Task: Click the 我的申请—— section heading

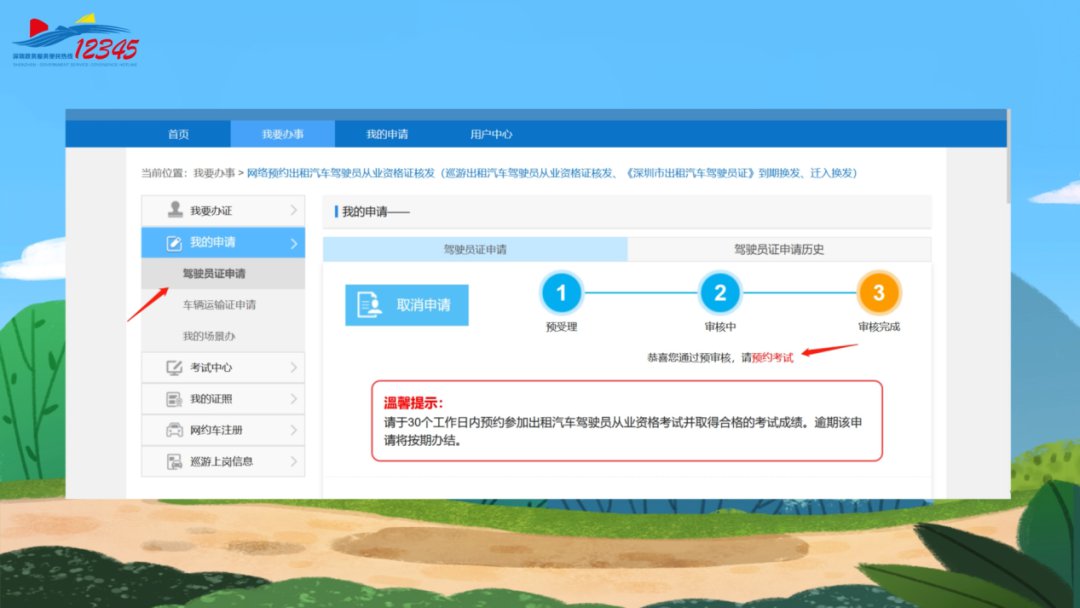Action: tap(375, 212)
